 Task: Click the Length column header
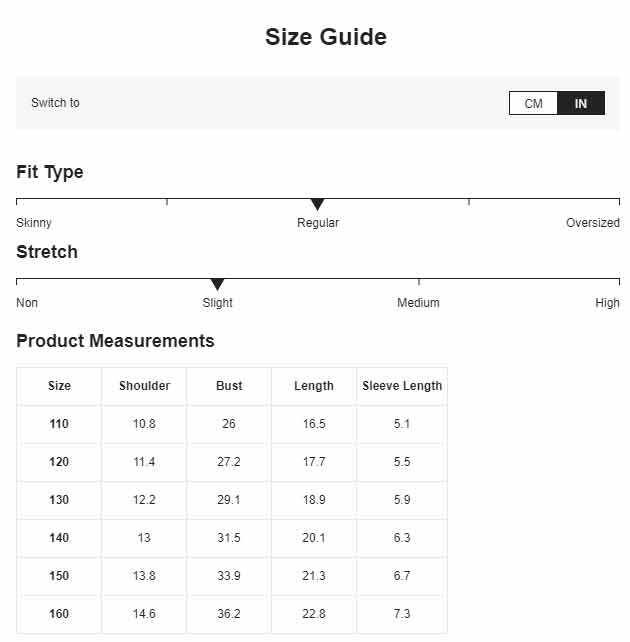click(x=314, y=386)
